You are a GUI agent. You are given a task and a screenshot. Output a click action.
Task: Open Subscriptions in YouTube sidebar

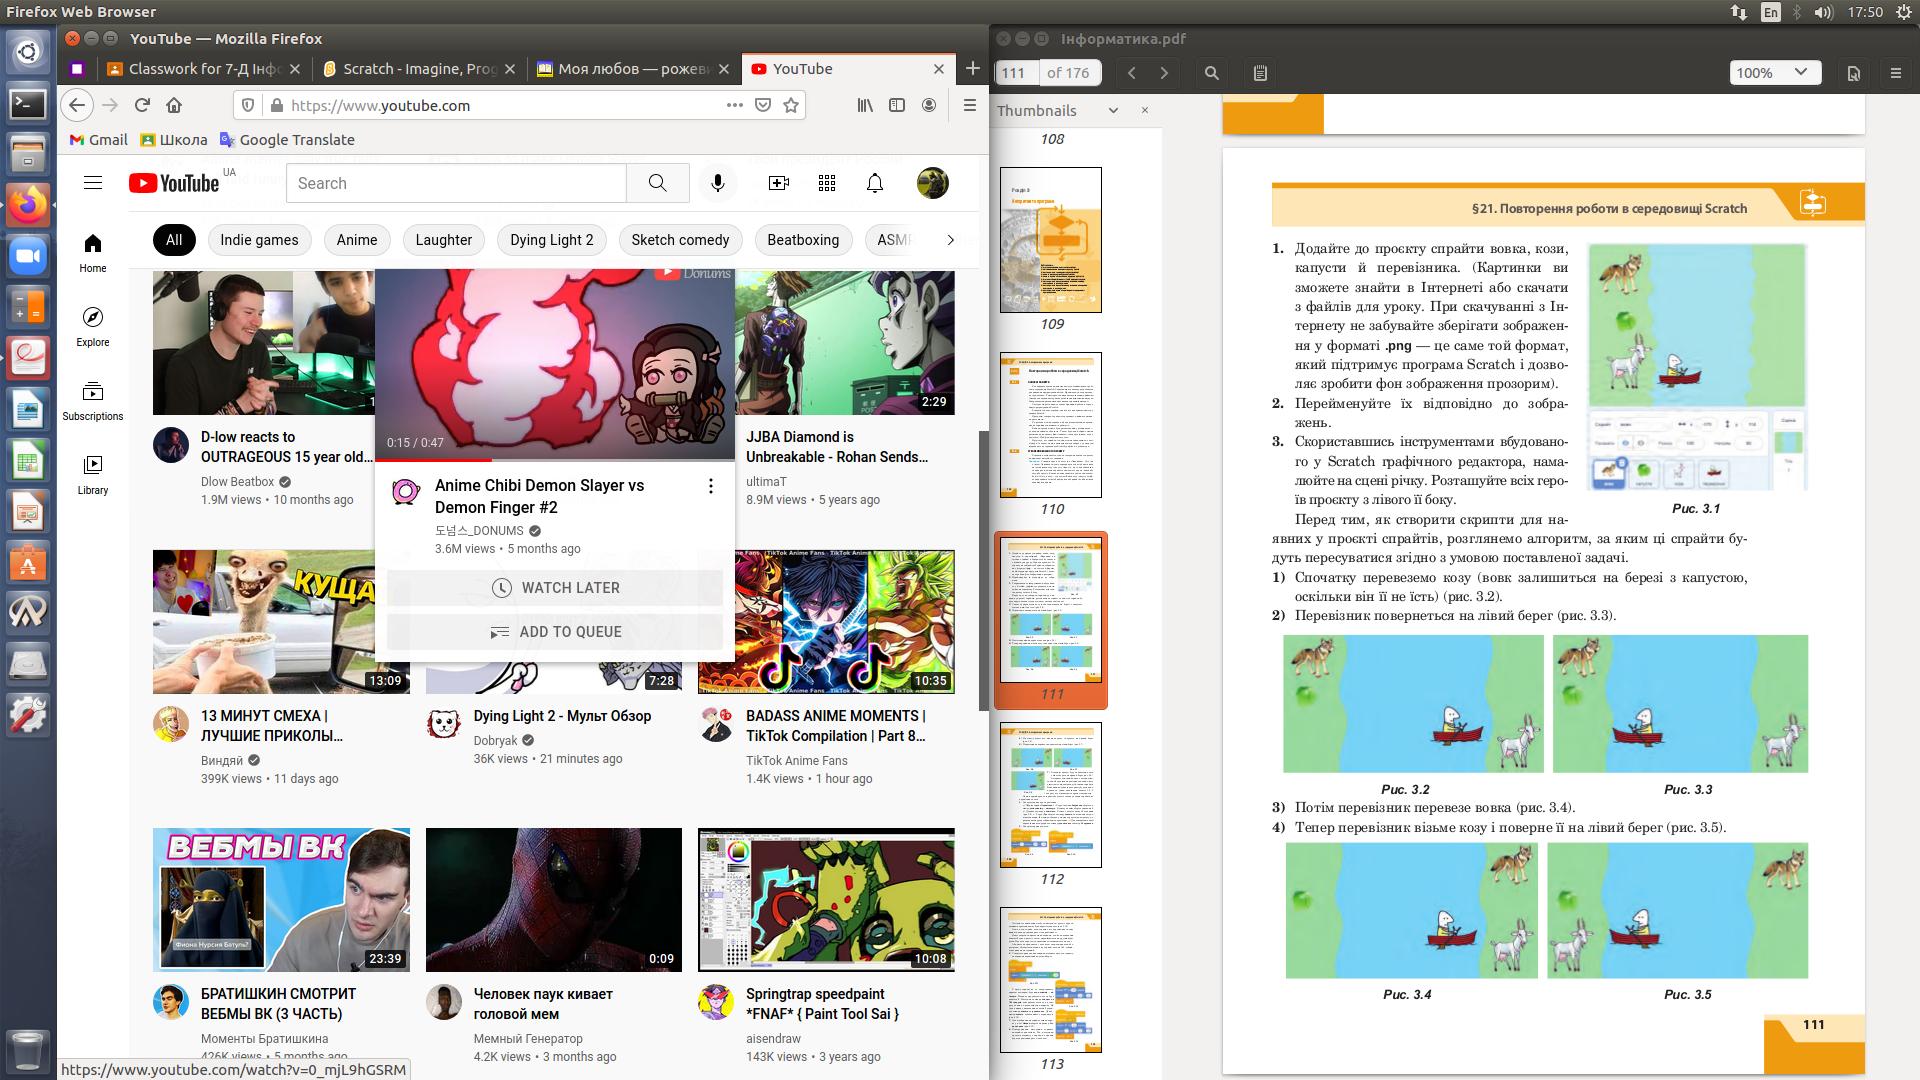coord(92,401)
